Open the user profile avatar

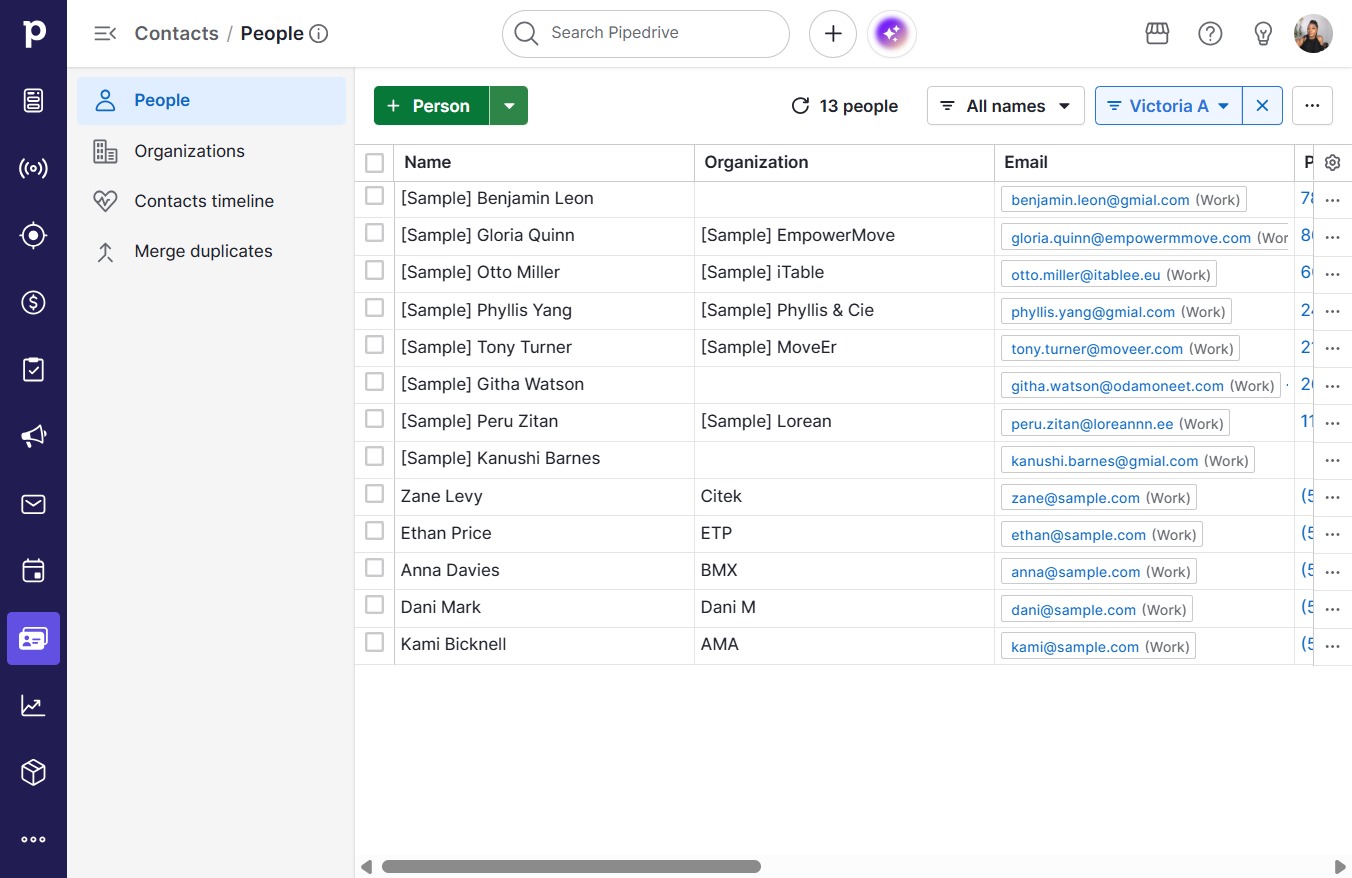pyautogui.click(x=1313, y=33)
